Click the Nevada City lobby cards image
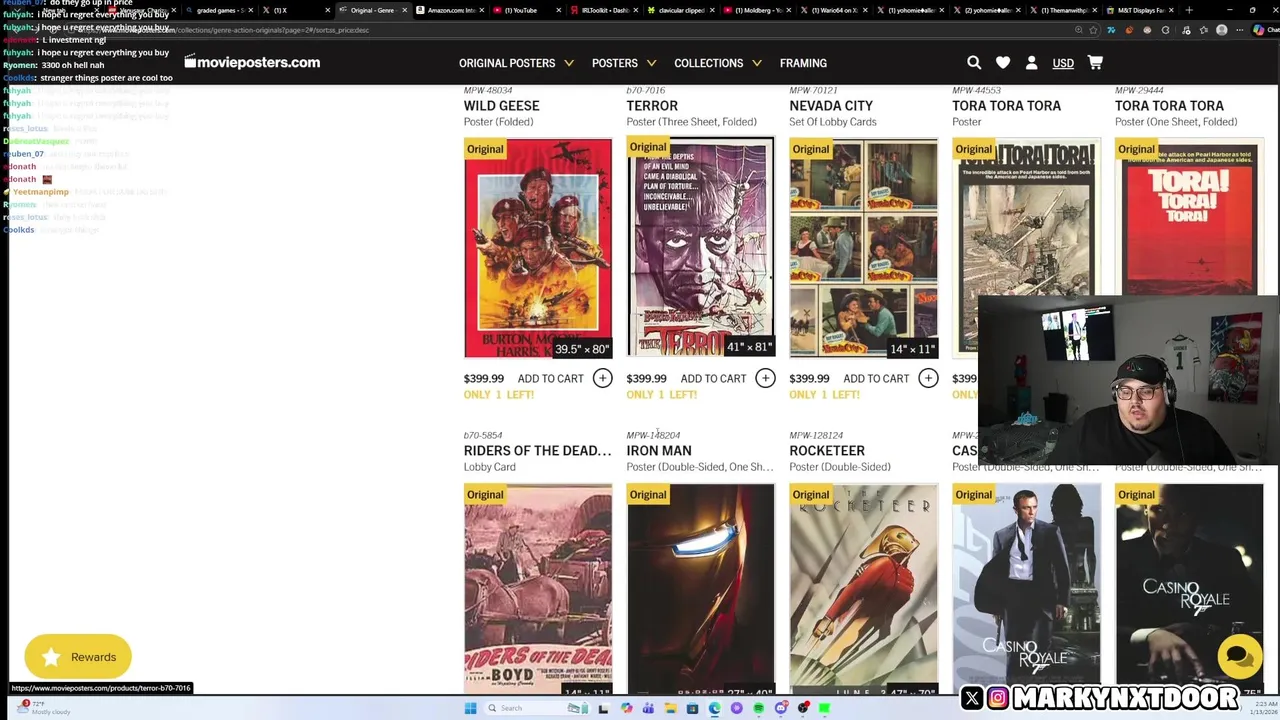 click(x=864, y=248)
